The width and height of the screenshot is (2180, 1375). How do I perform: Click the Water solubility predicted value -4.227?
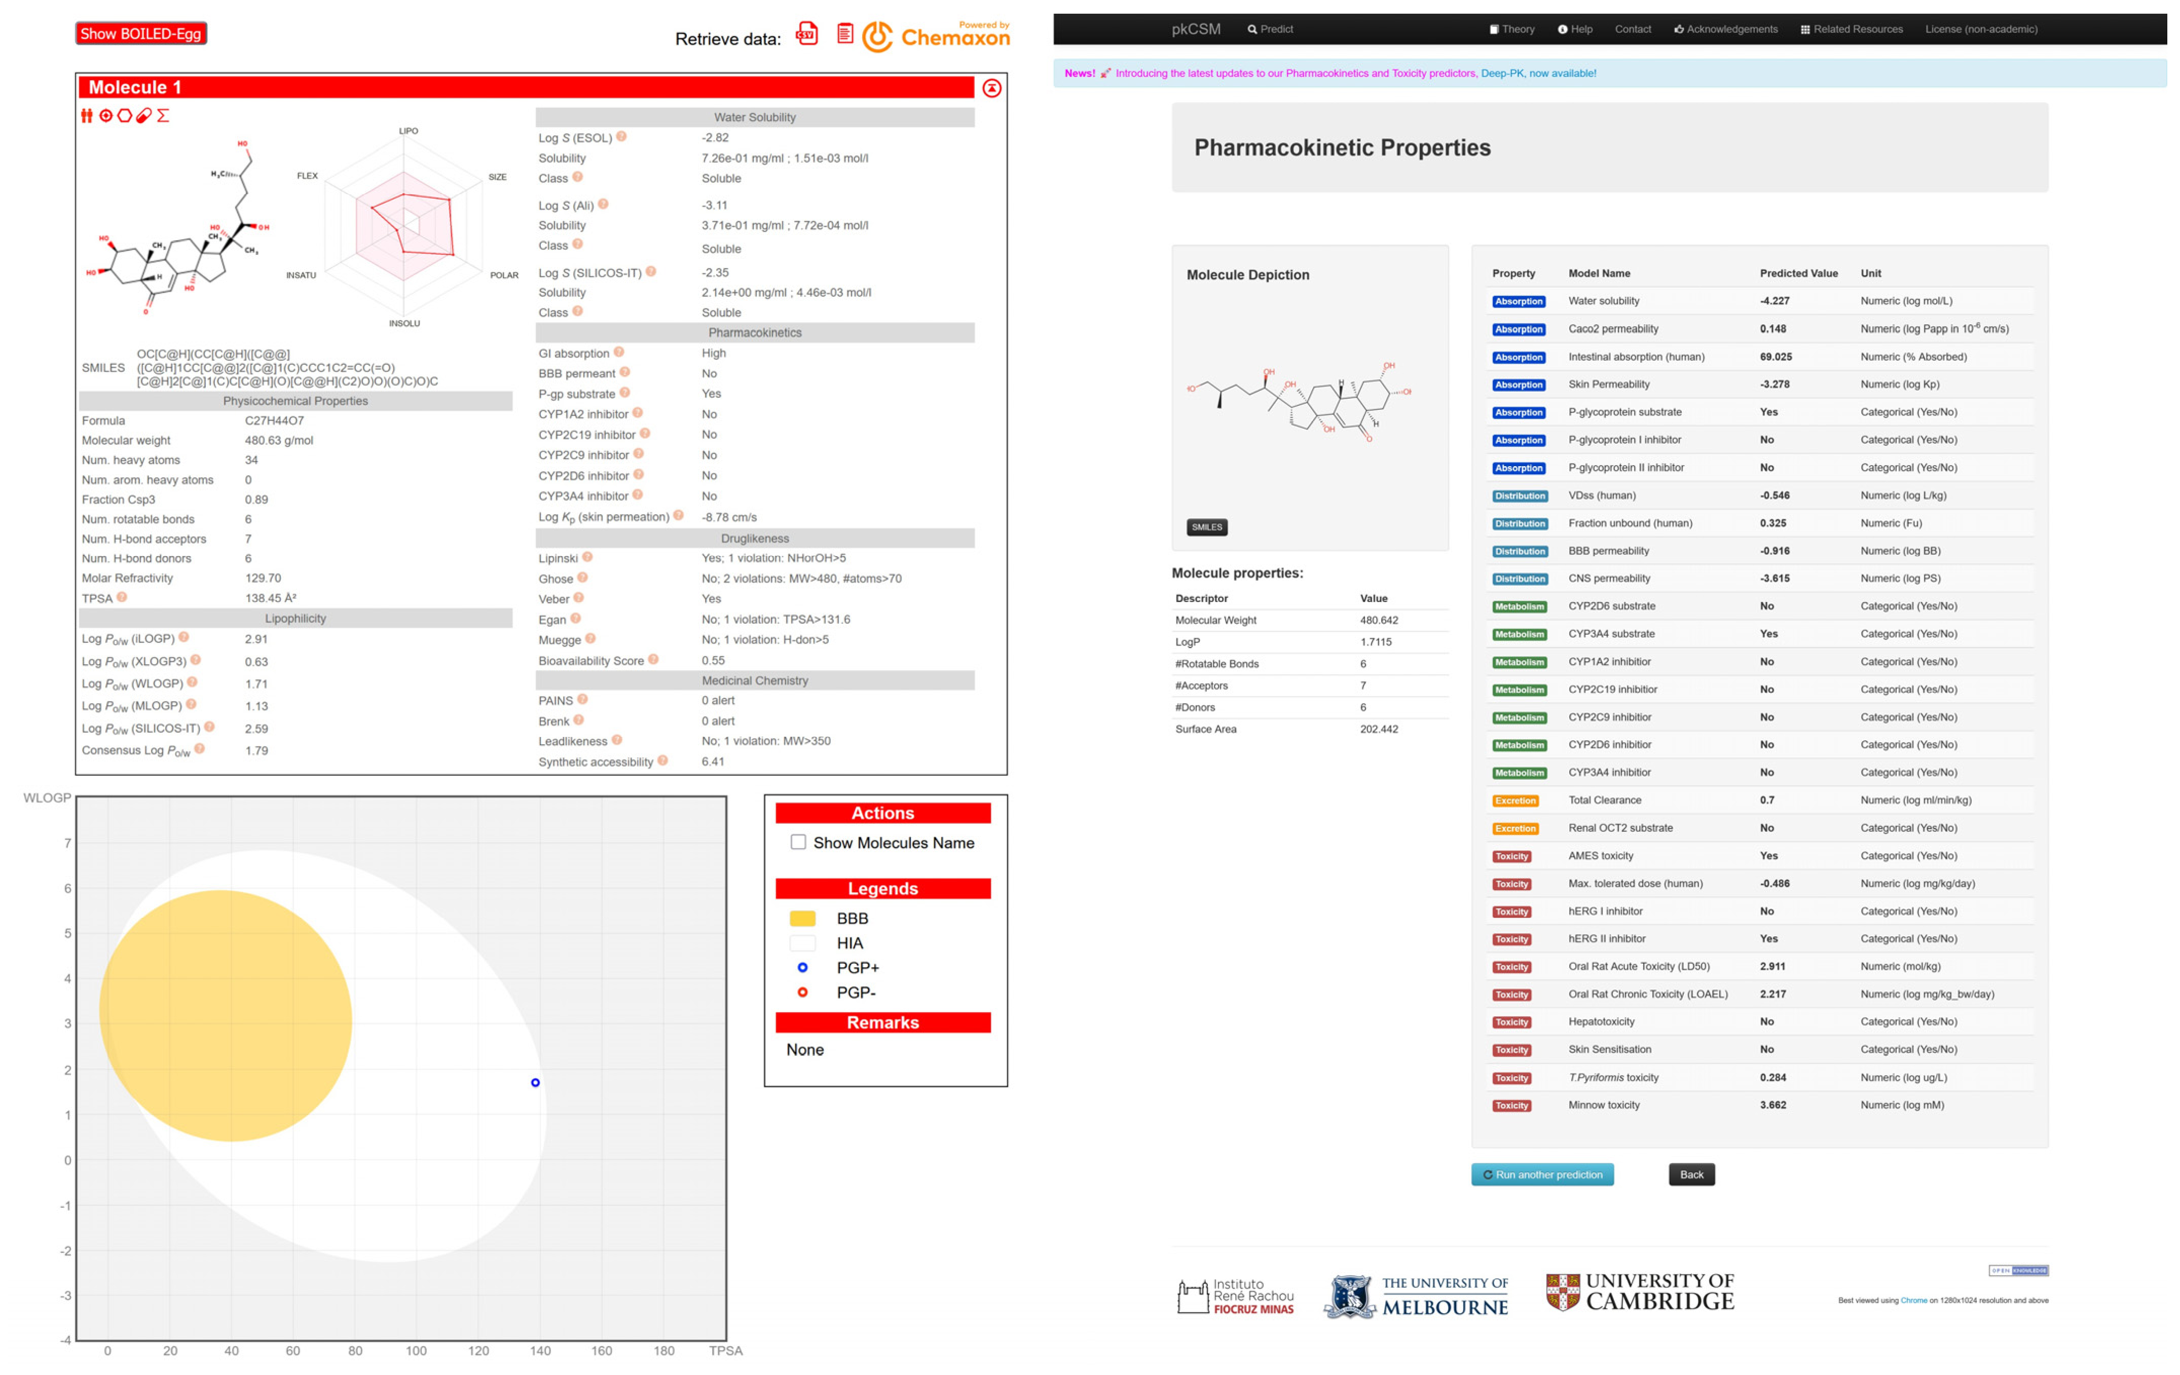point(1775,301)
